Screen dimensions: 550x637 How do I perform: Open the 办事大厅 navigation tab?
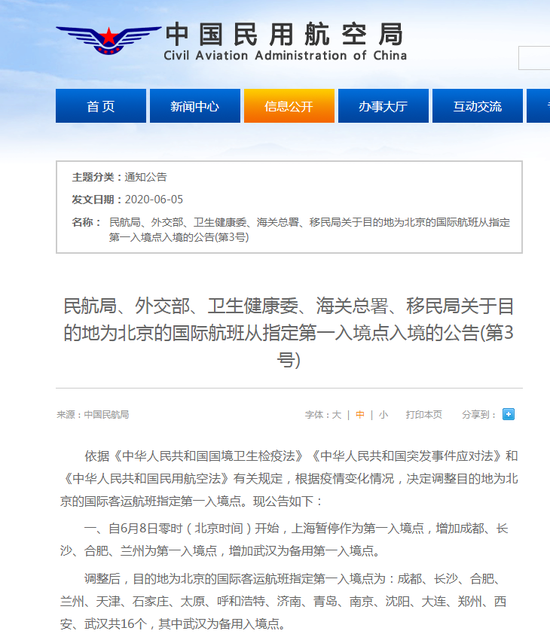pyautogui.click(x=383, y=106)
